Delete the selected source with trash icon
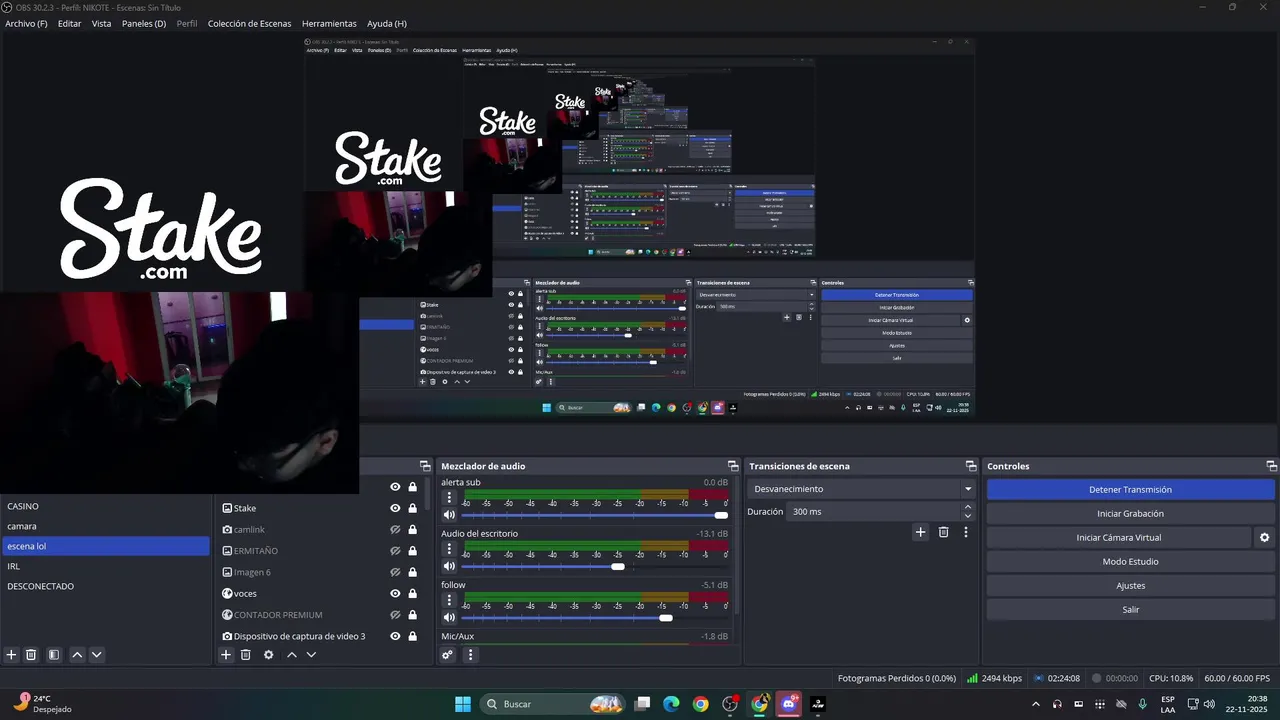Screen dimensions: 1280x720 [x=246, y=655]
